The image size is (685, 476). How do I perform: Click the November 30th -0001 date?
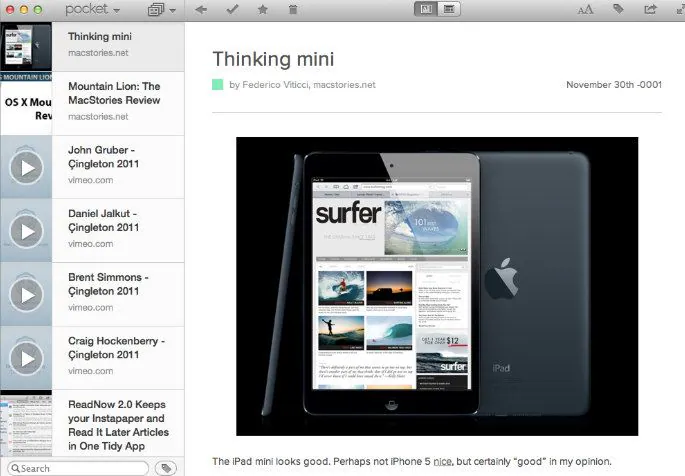point(614,85)
